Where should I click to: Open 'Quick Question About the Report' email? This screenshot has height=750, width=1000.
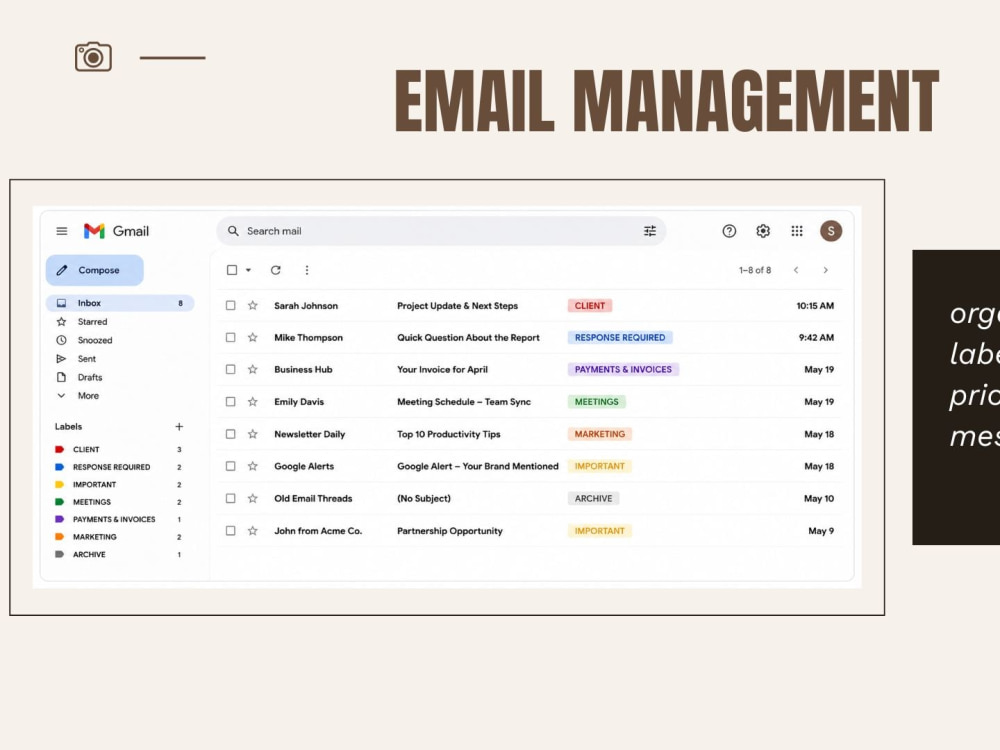[468, 337]
